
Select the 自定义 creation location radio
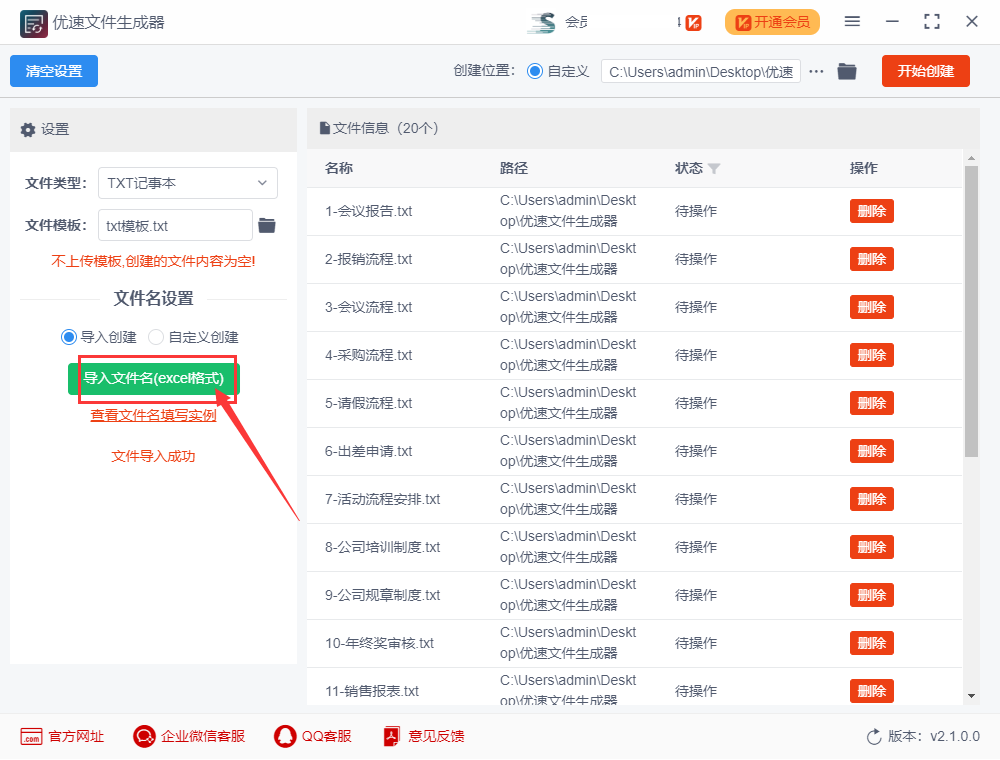pyautogui.click(x=537, y=71)
